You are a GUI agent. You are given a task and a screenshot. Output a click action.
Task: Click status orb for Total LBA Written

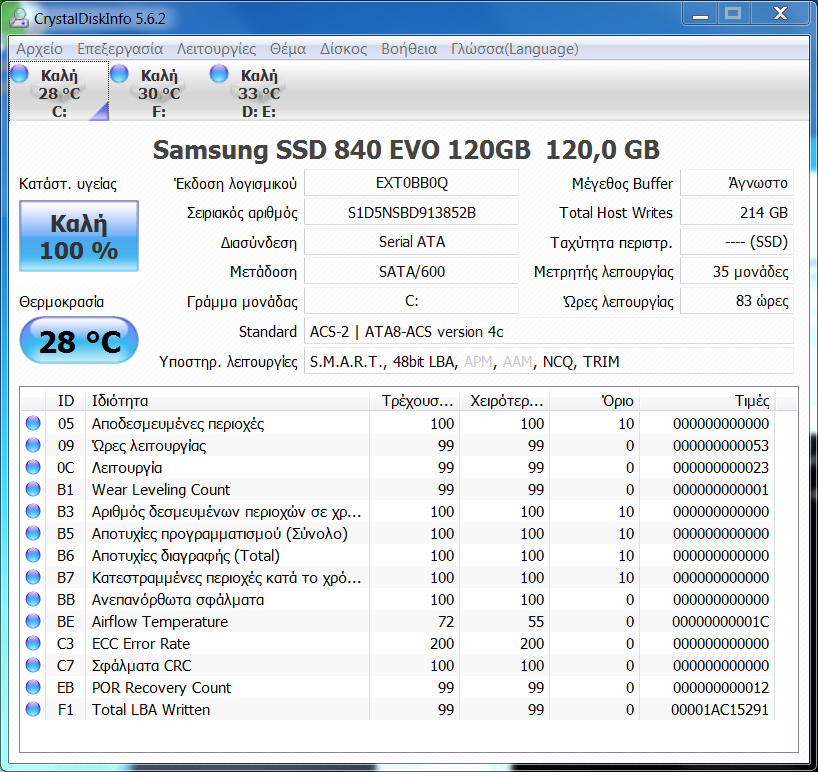click(33, 709)
